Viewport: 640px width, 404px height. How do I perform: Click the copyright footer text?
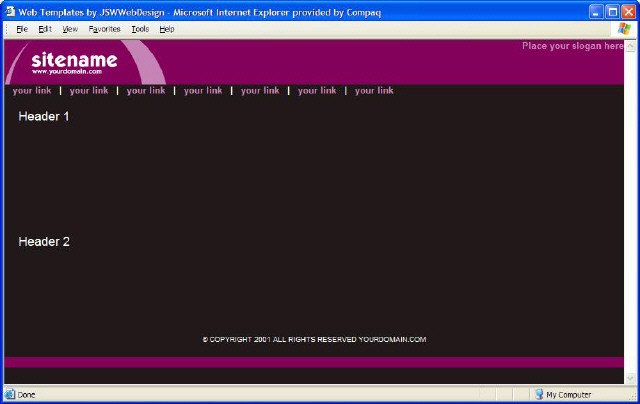(314, 340)
